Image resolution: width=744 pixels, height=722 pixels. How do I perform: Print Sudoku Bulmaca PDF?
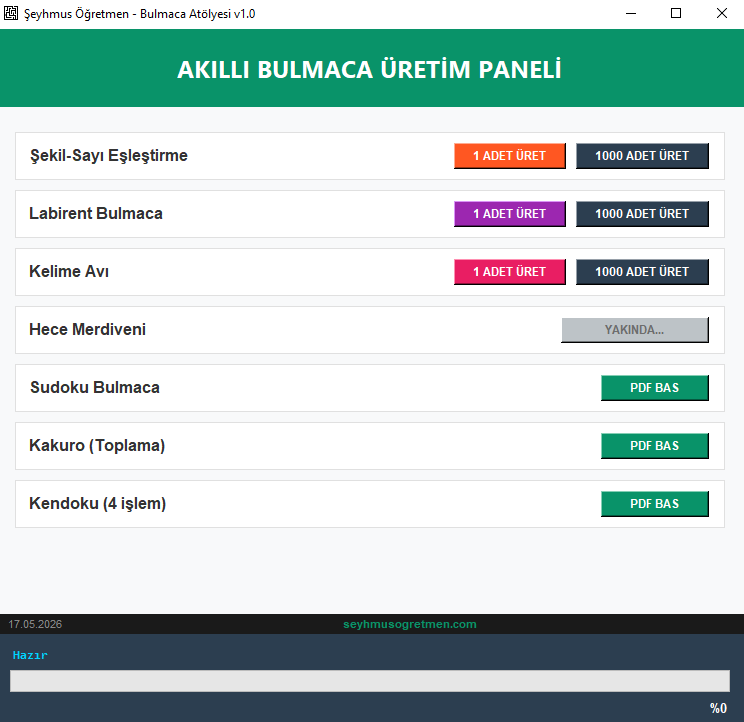[654, 388]
